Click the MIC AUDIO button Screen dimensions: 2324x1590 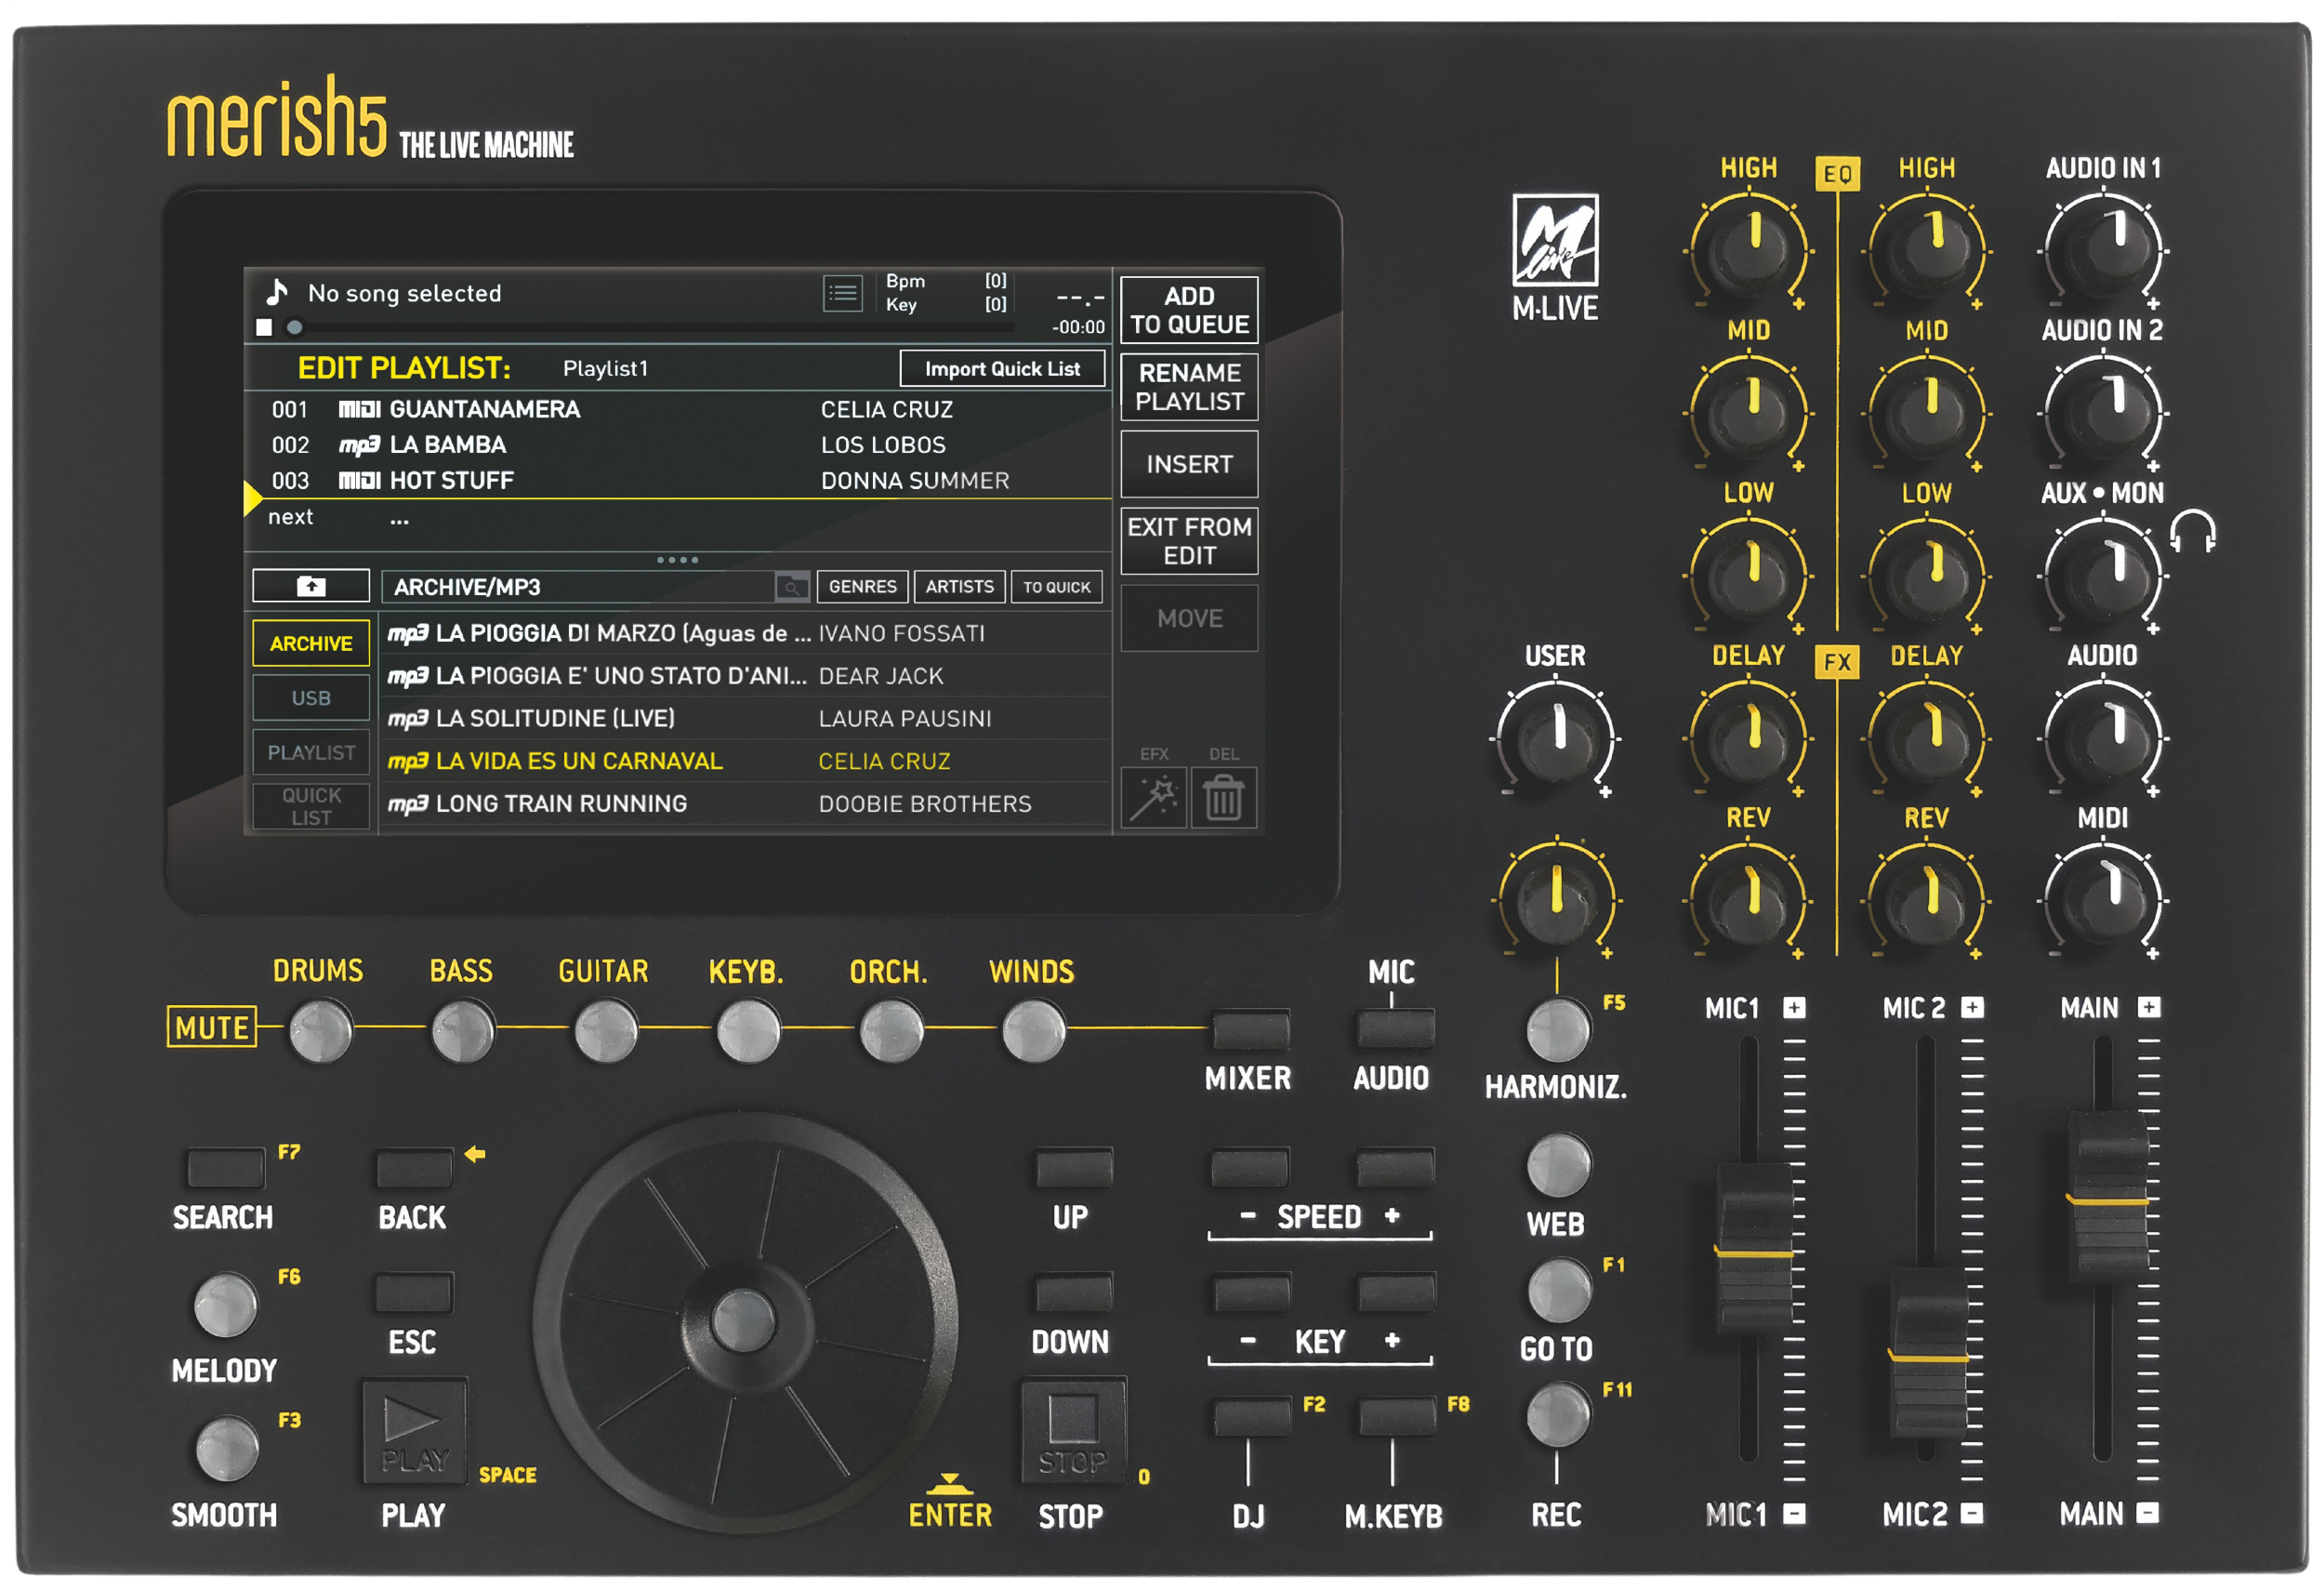pyautogui.click(x=1395, y=1030)
